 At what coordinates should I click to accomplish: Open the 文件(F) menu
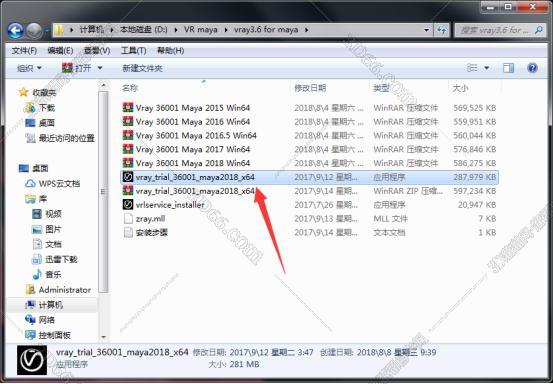tap(24, 51)
